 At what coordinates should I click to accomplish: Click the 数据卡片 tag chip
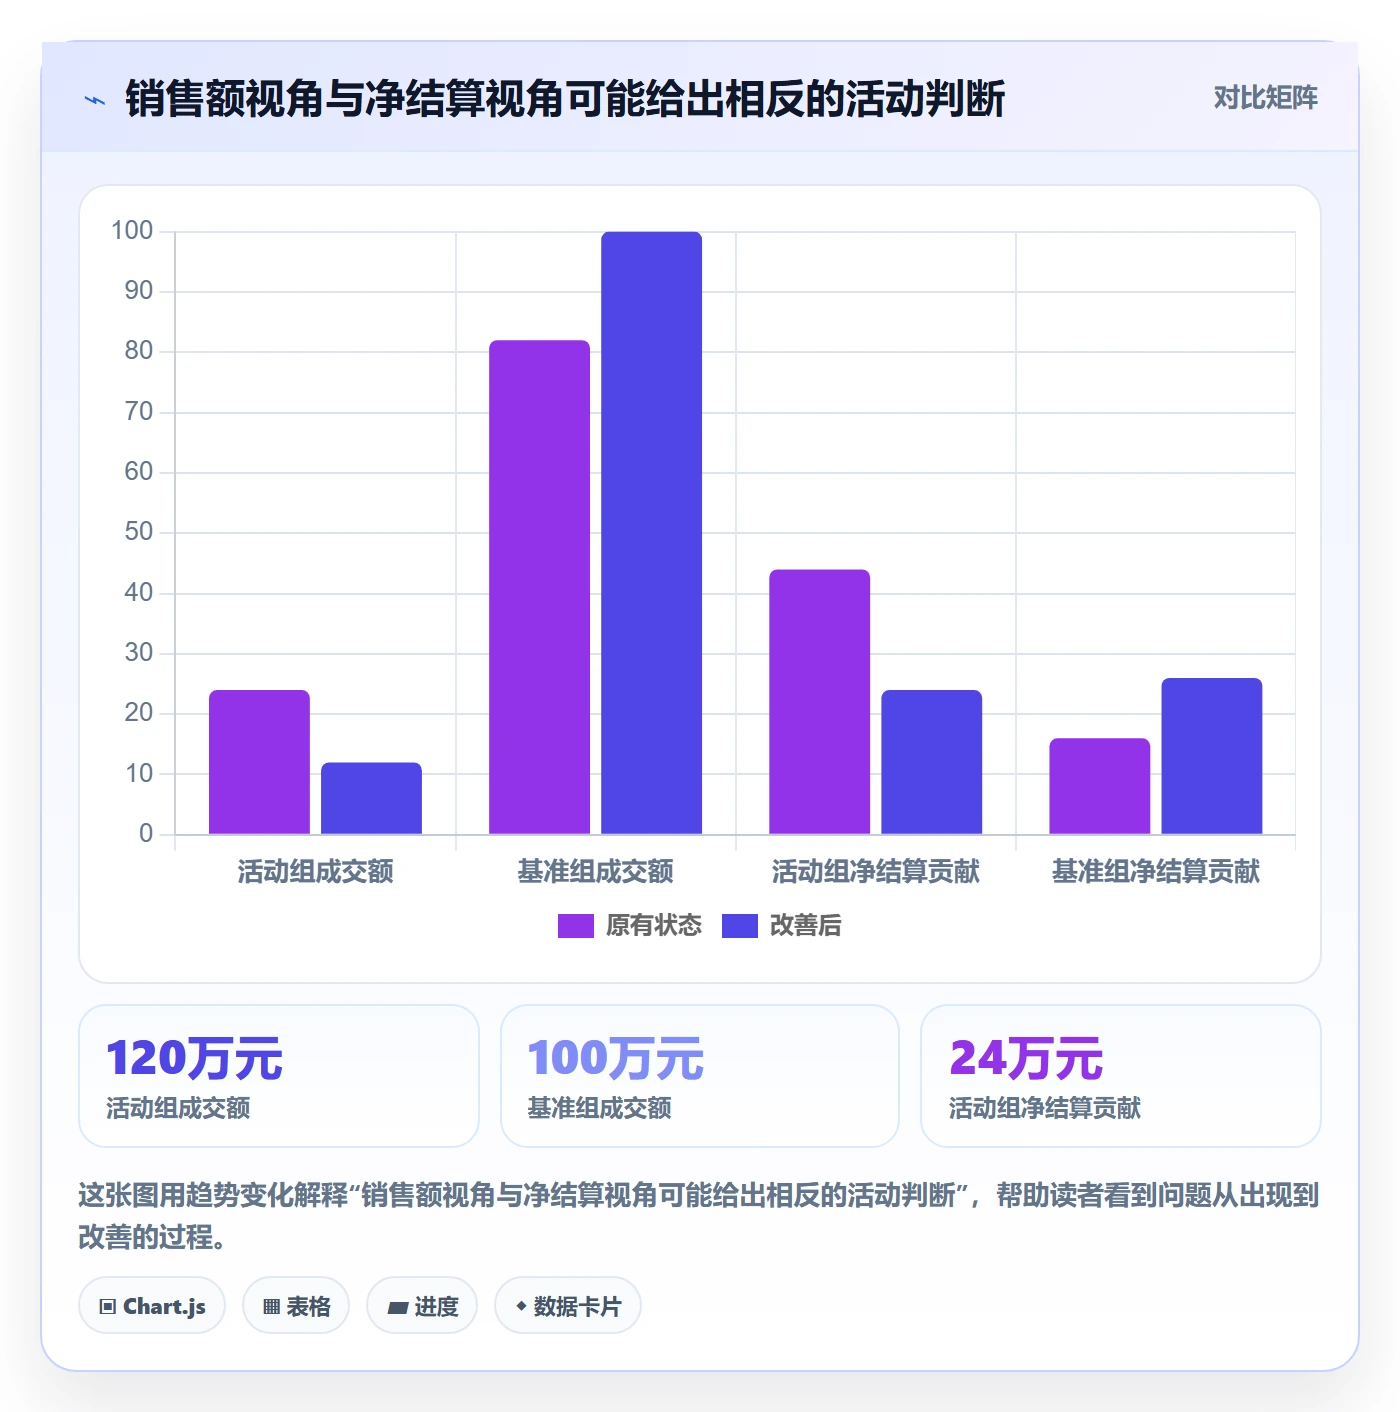pyautogui.click(x=568, y=1306)
